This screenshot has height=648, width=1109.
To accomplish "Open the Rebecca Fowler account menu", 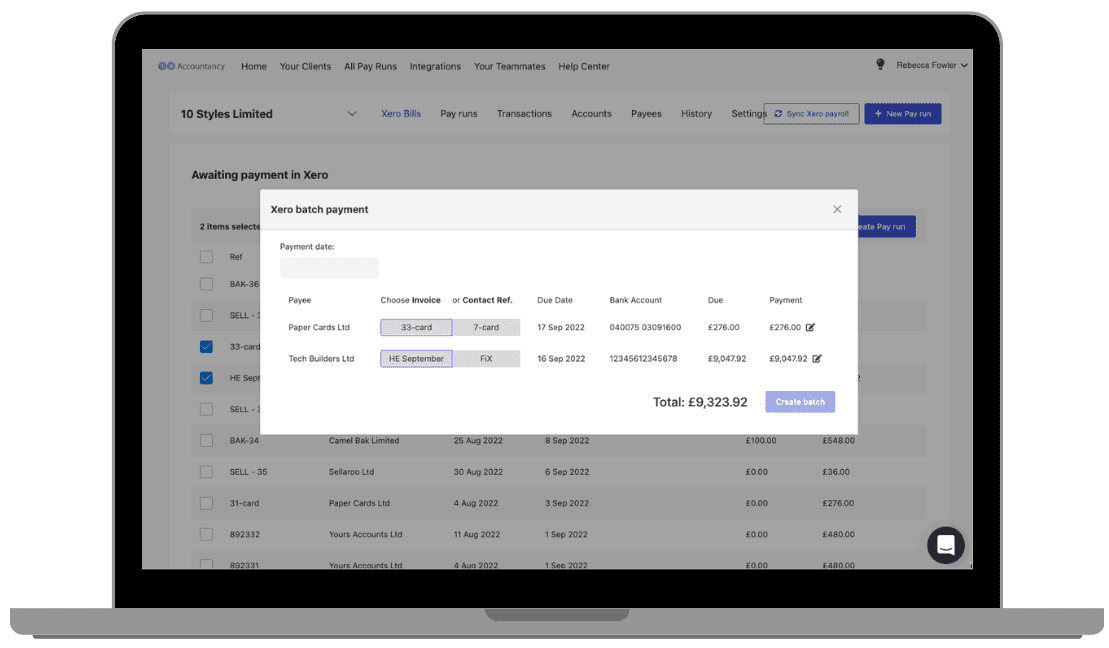I will 931,64.
